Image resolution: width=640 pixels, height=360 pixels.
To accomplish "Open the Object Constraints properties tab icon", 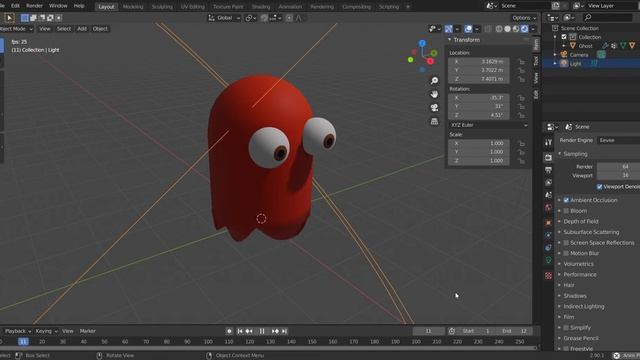I will [x=548, y=248].
